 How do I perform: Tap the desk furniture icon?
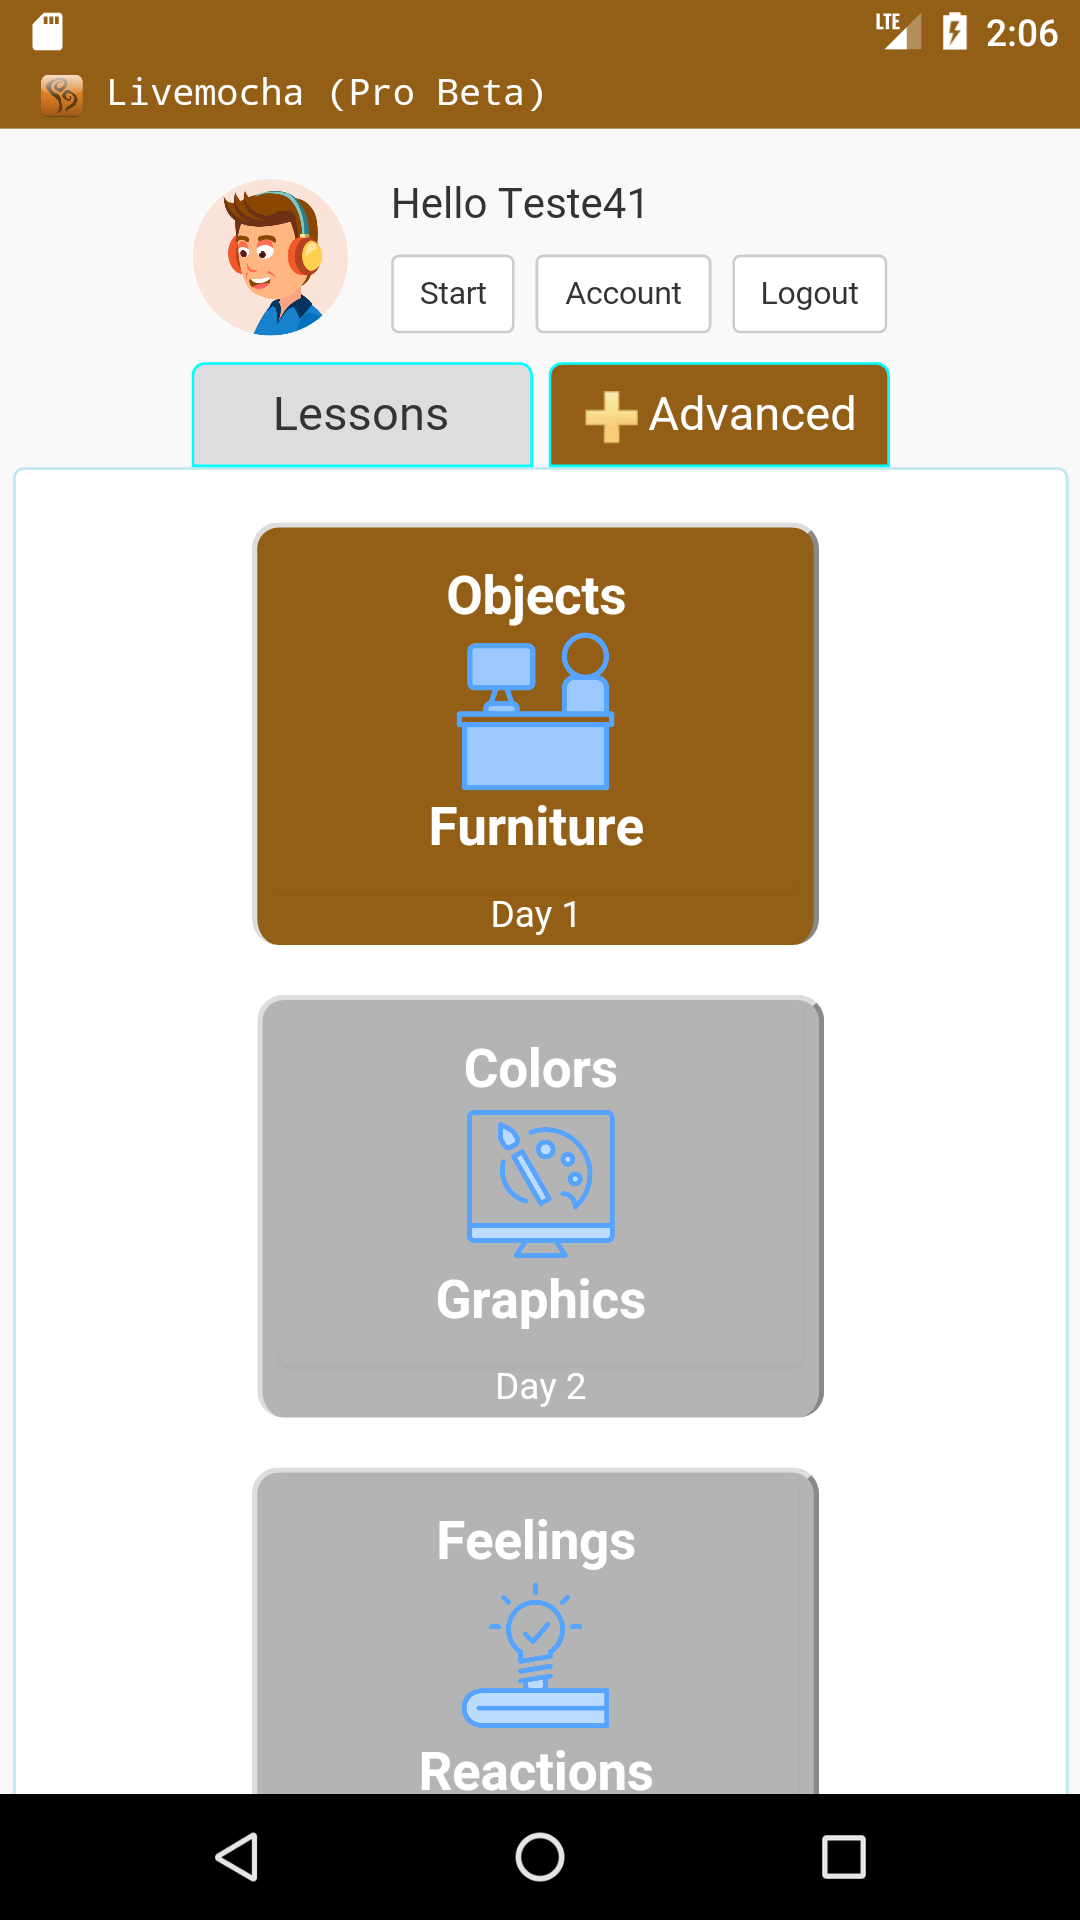536,711
